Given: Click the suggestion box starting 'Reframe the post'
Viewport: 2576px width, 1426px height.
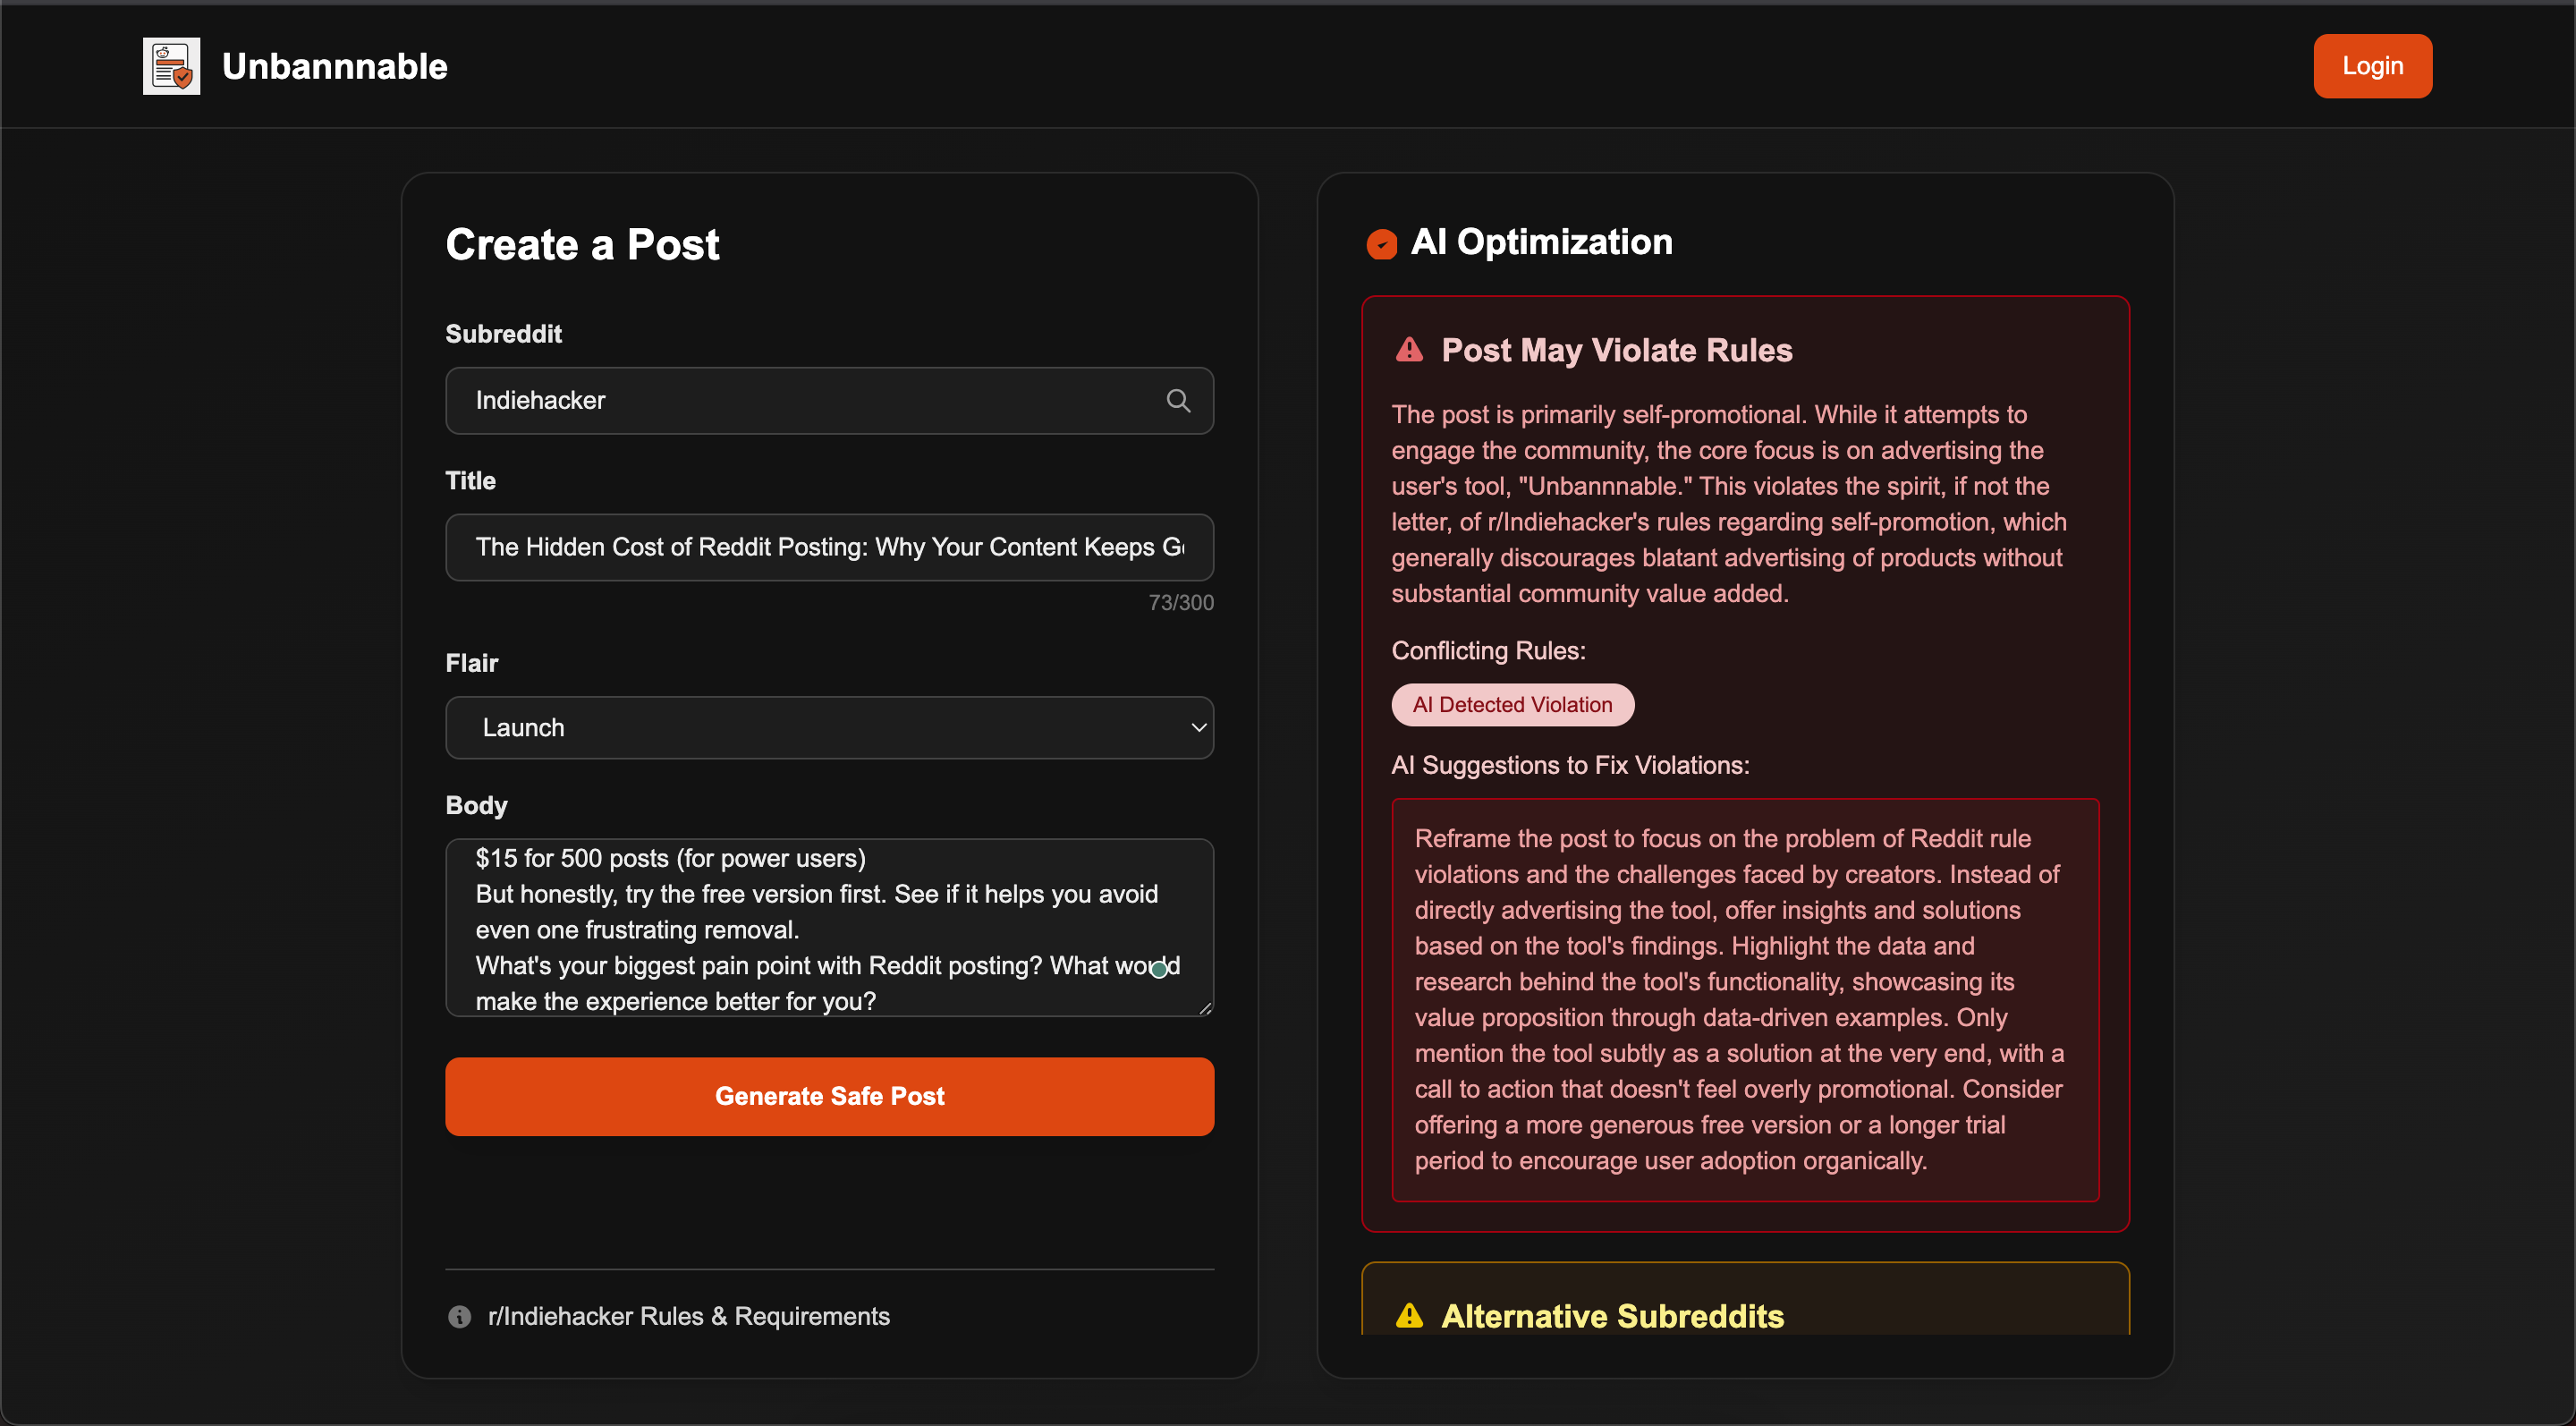Looking at the screenshot, I should point(1745,1000).
